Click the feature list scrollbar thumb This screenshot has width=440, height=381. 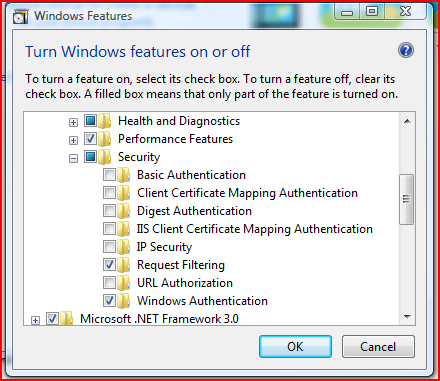406,199
